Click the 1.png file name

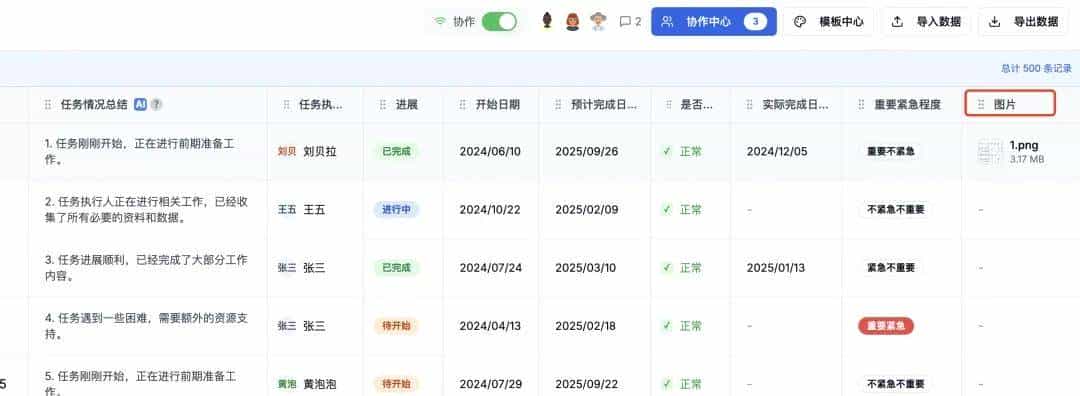[x=1024, y=145]
